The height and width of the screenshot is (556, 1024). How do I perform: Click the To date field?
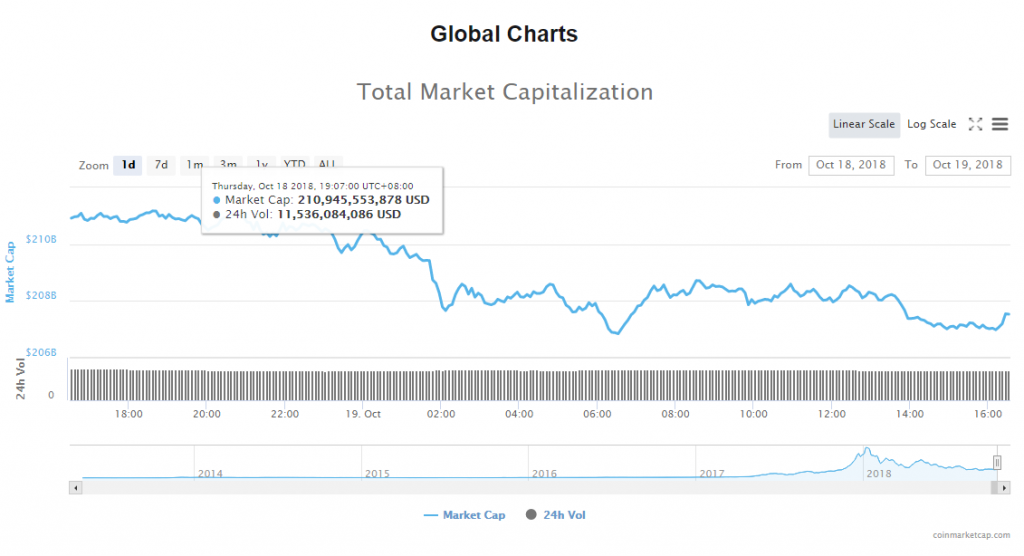click(968, 165)
